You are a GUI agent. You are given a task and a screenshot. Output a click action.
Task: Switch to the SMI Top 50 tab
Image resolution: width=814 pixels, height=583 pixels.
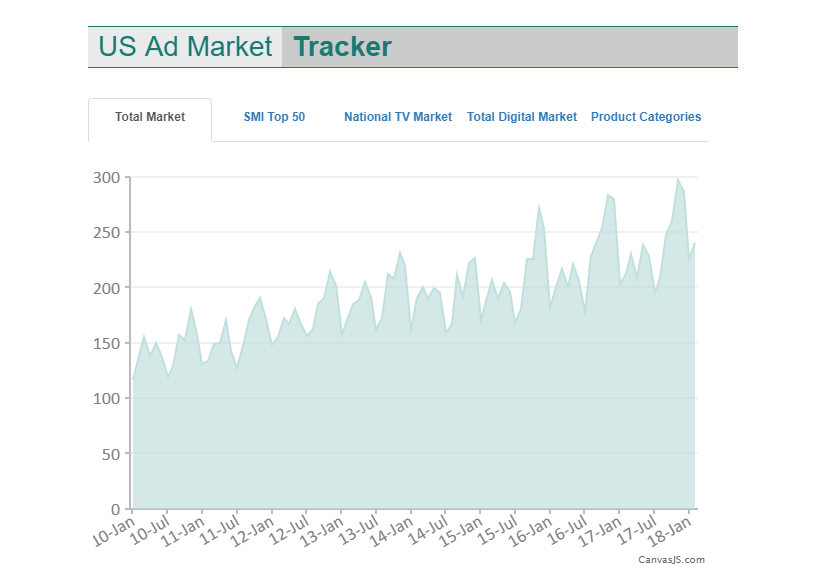point(274,117)
